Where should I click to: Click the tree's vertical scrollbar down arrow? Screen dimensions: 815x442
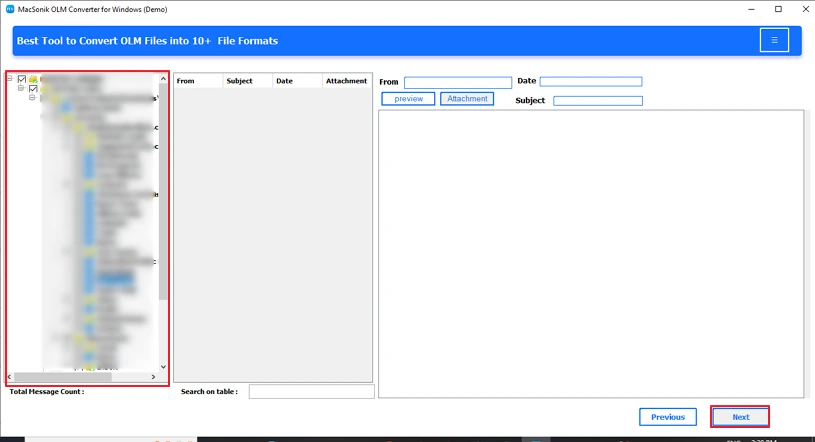(164, 367)
